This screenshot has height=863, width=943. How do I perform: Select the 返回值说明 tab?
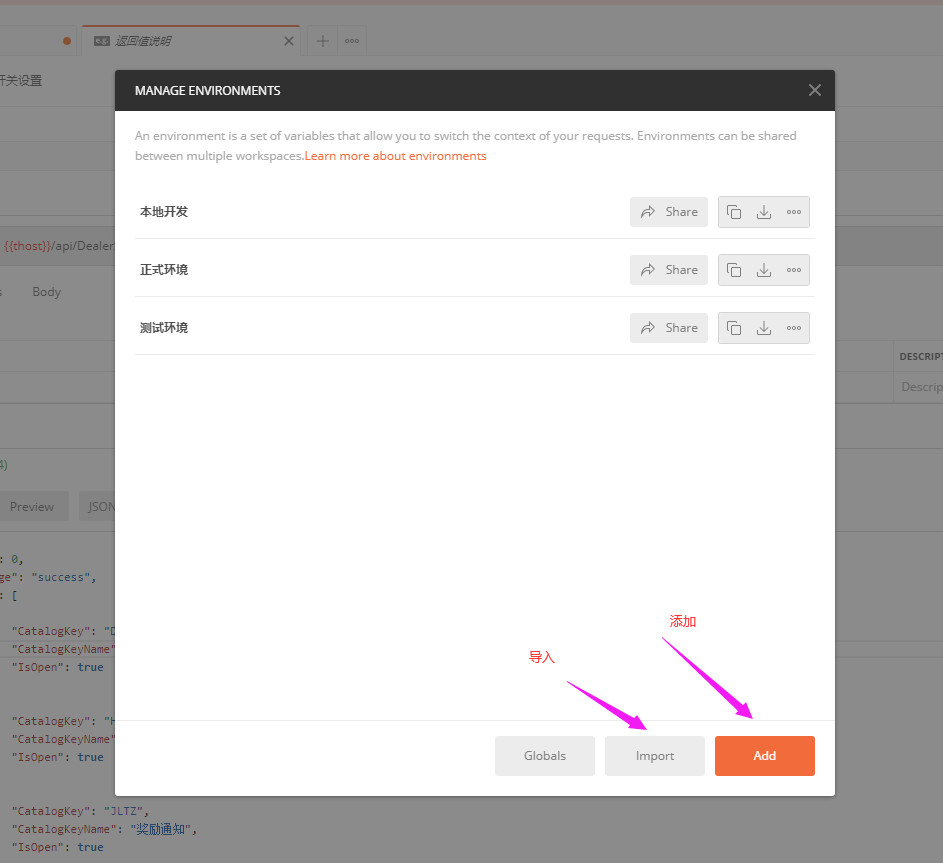[190, 41]
